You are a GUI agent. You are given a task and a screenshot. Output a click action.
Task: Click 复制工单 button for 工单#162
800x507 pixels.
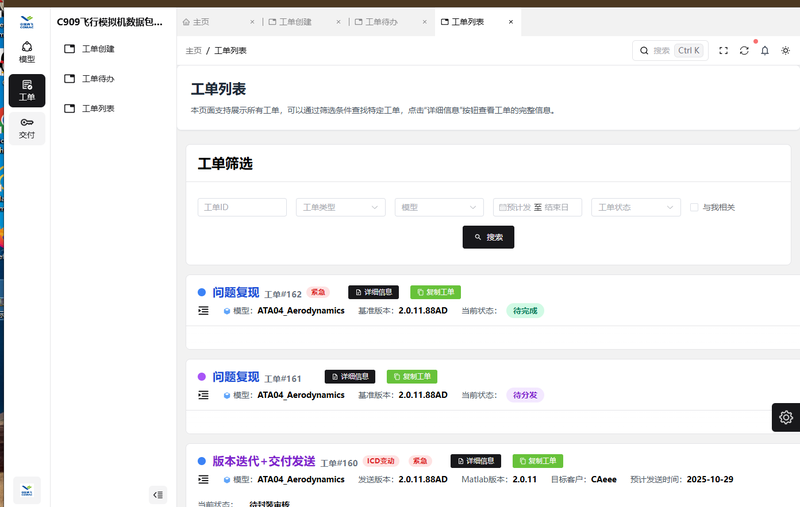pyautogui.click(x=435, y=292)
